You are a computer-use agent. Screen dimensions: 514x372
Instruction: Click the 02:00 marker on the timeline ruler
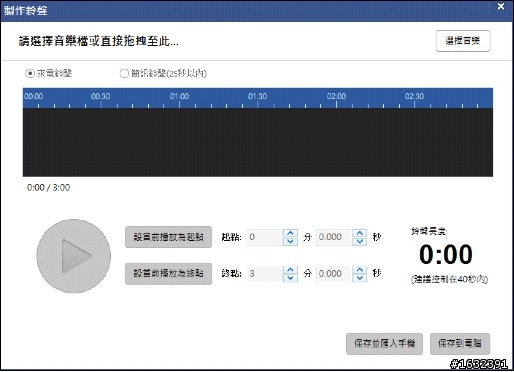336,96
